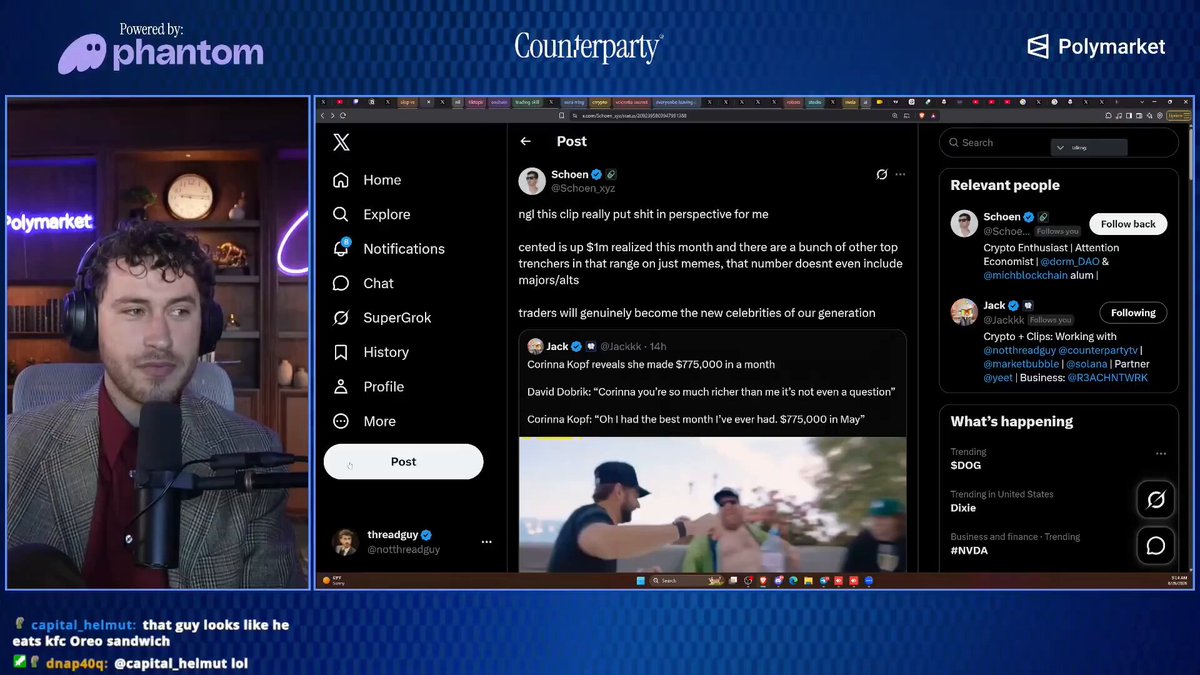Open the taskbar weather widget
Screen dimensions: 1200x675
(333, 580)
